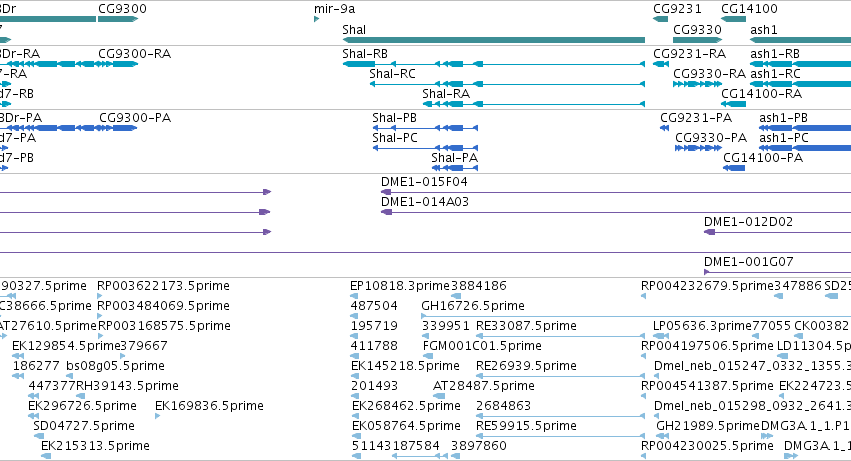851x461 pixels.
Task: Select the Shal-PB protein feature
Action: click(x=425, y=128)
